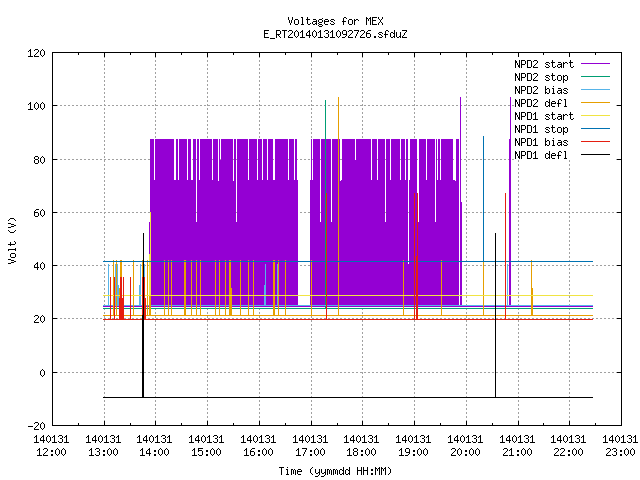Click the 'NPD1 start' legend label
Image resolution: width=640 pixels, height=480 pixels.
(x=544, y=116)
